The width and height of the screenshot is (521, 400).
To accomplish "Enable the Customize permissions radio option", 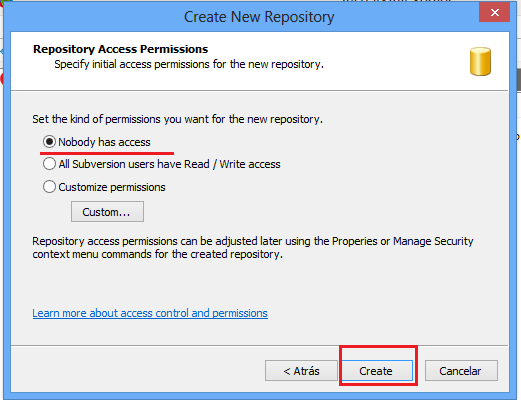I will (49, 187).
